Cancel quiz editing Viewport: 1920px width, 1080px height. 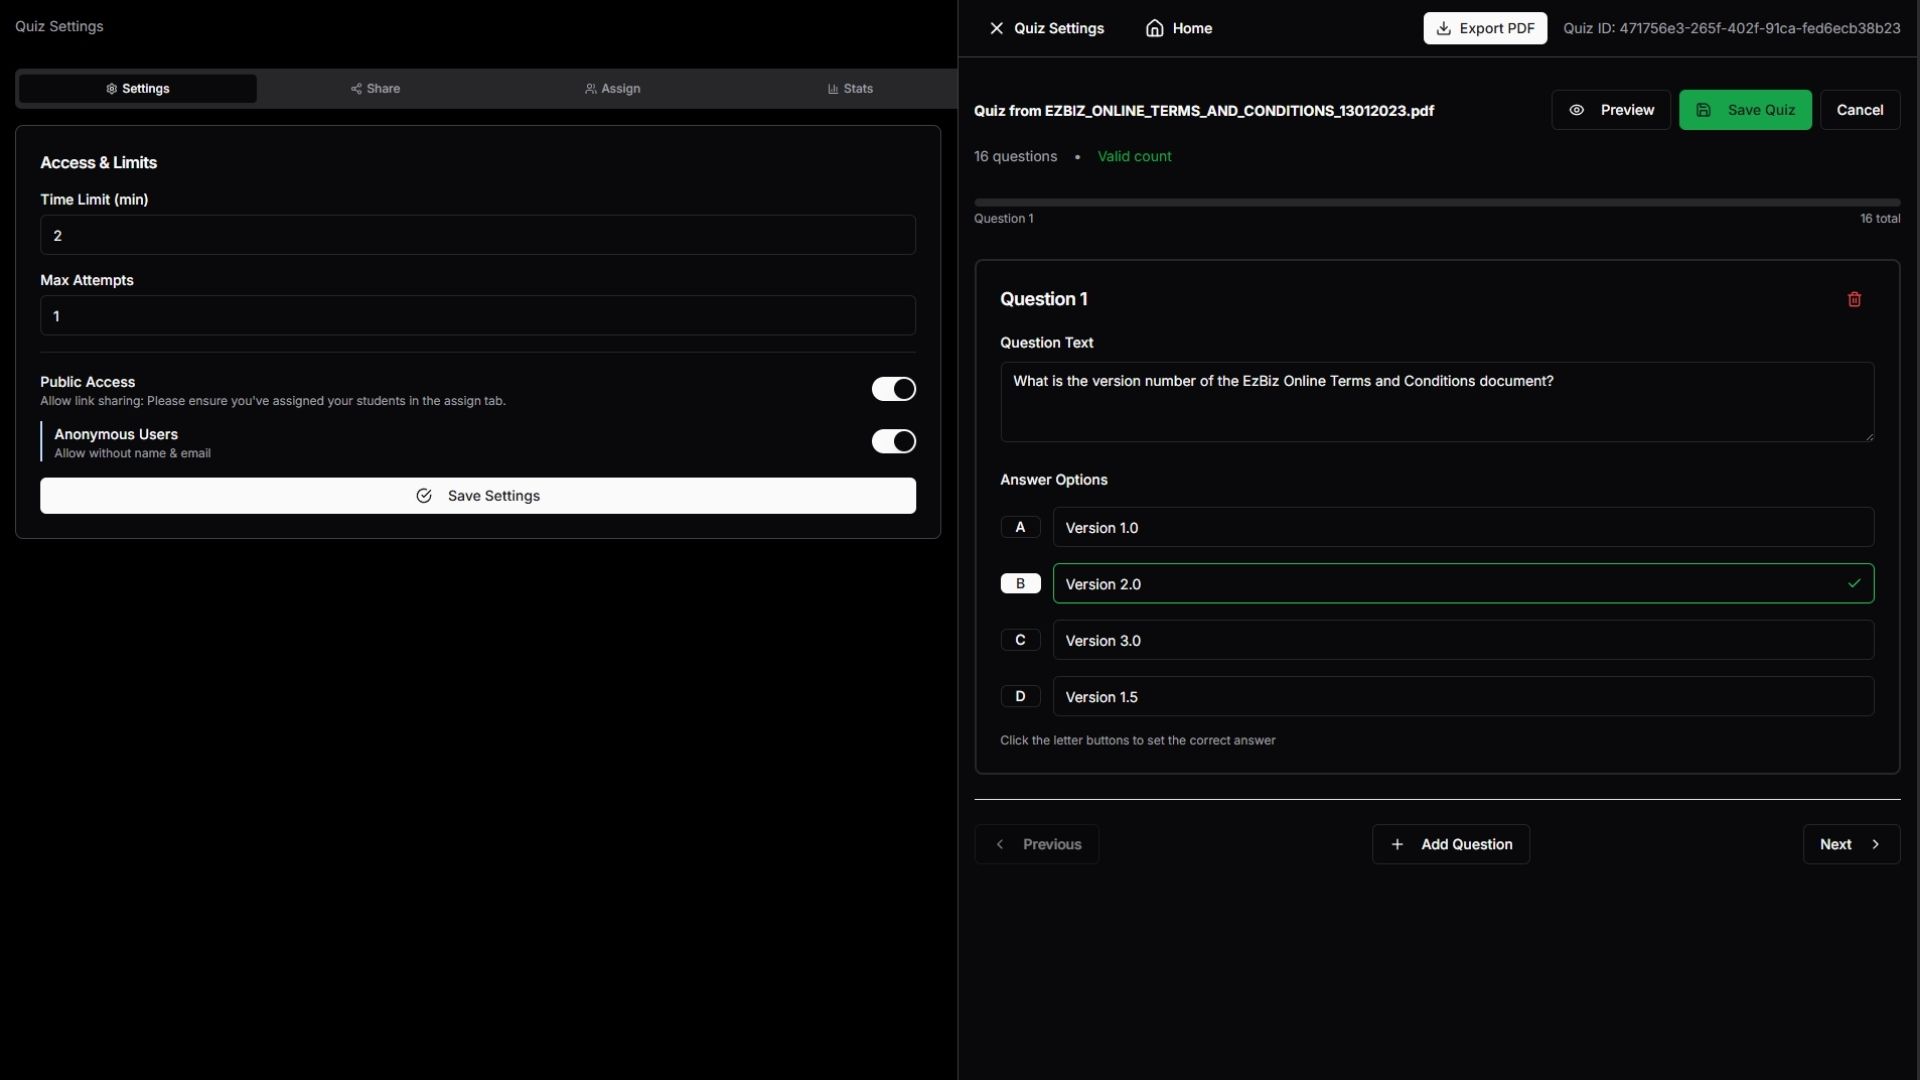(x=1860, y=110)
